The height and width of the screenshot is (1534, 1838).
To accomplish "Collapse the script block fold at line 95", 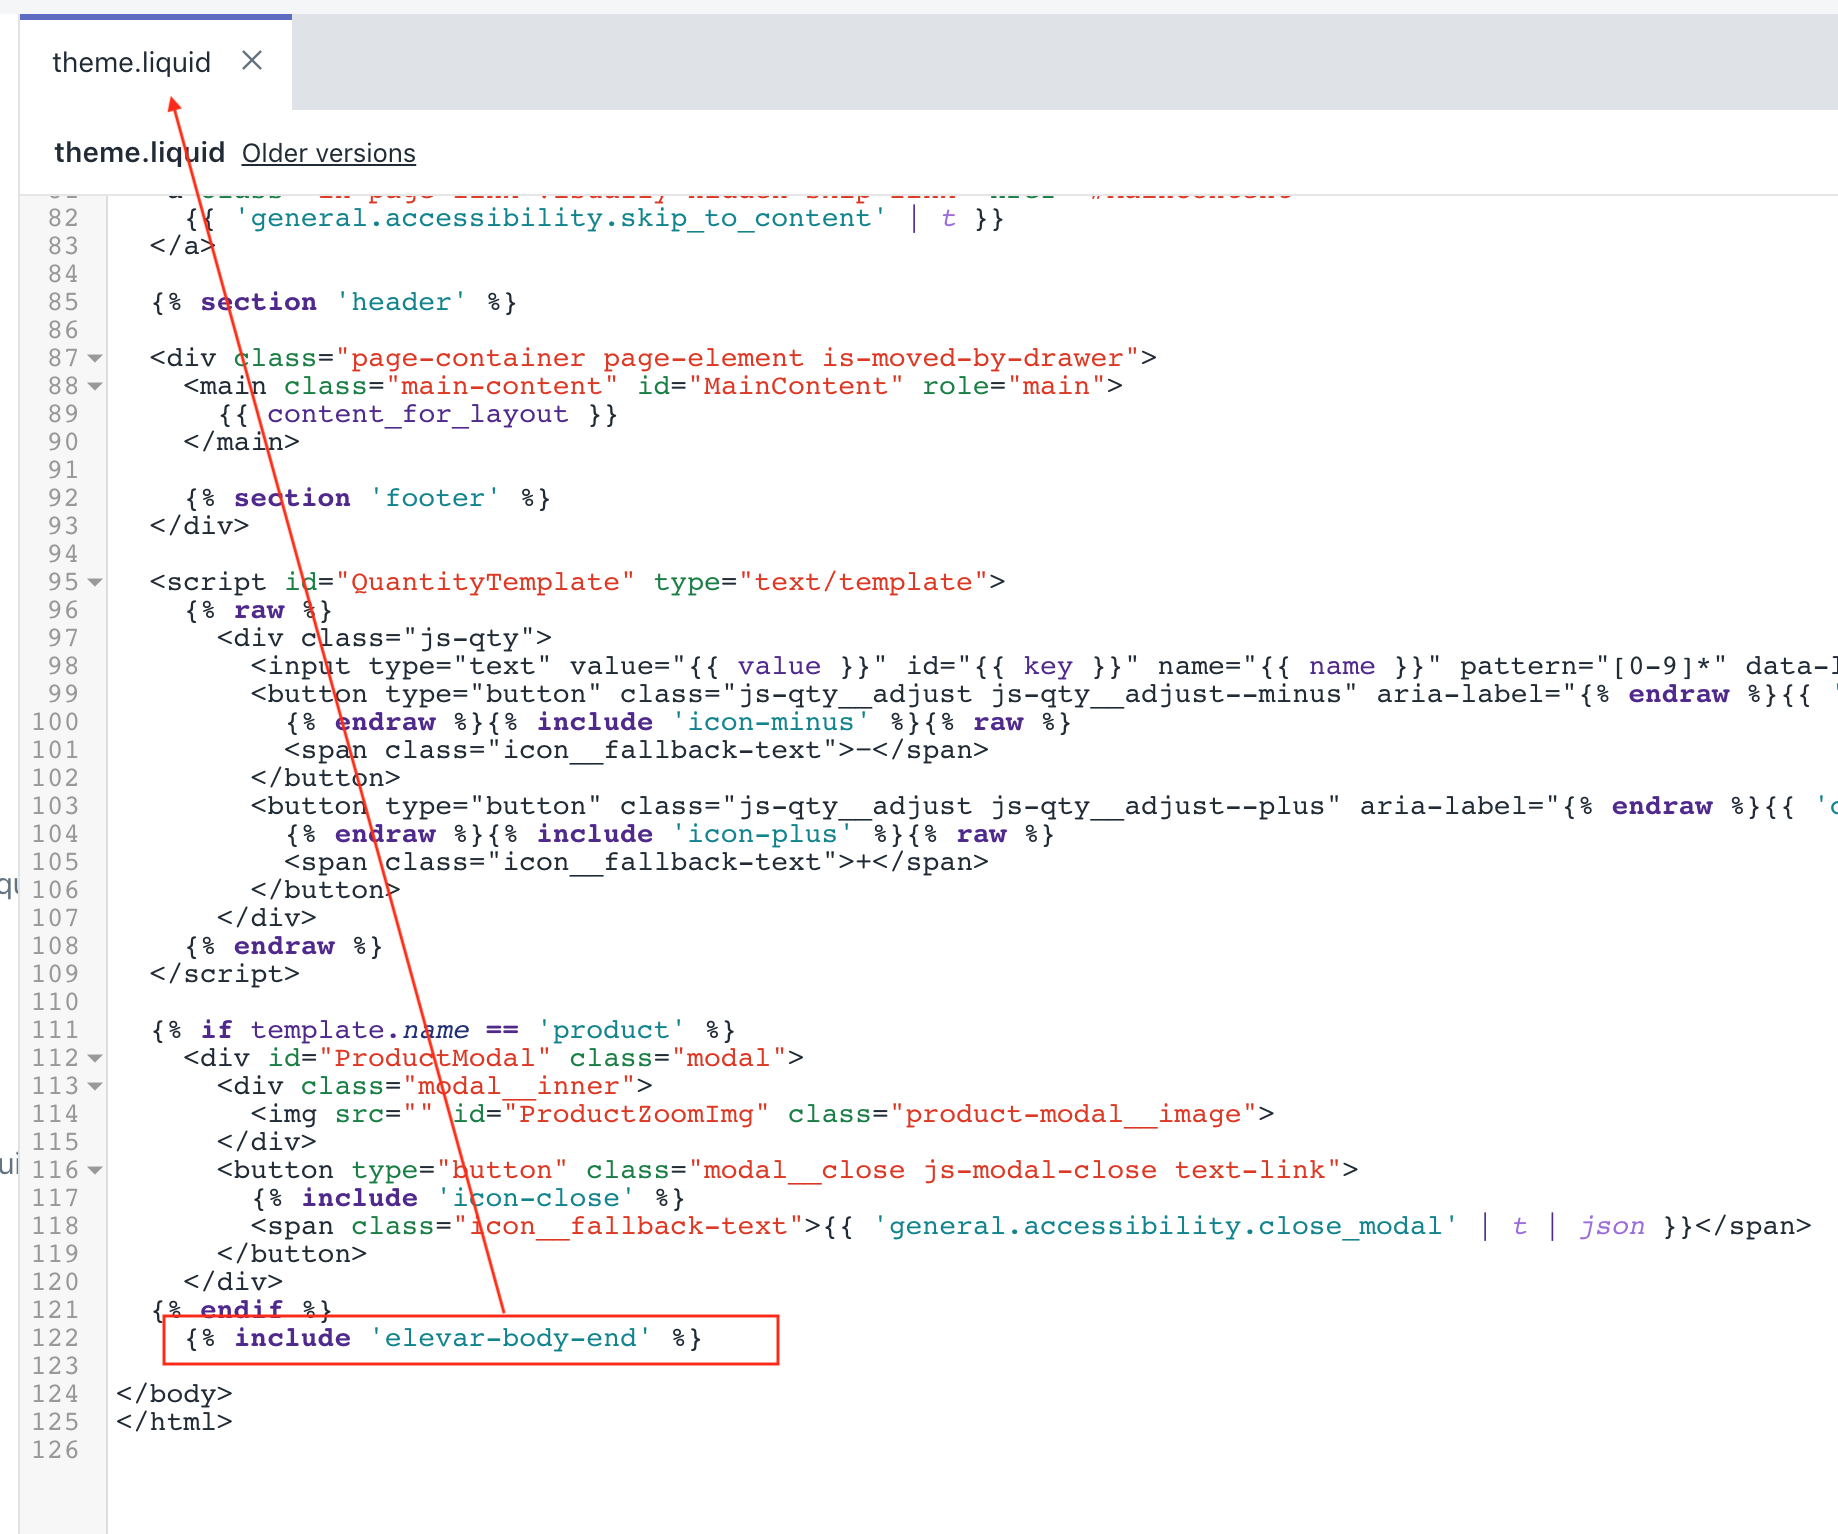I will [x=95, y=582].
